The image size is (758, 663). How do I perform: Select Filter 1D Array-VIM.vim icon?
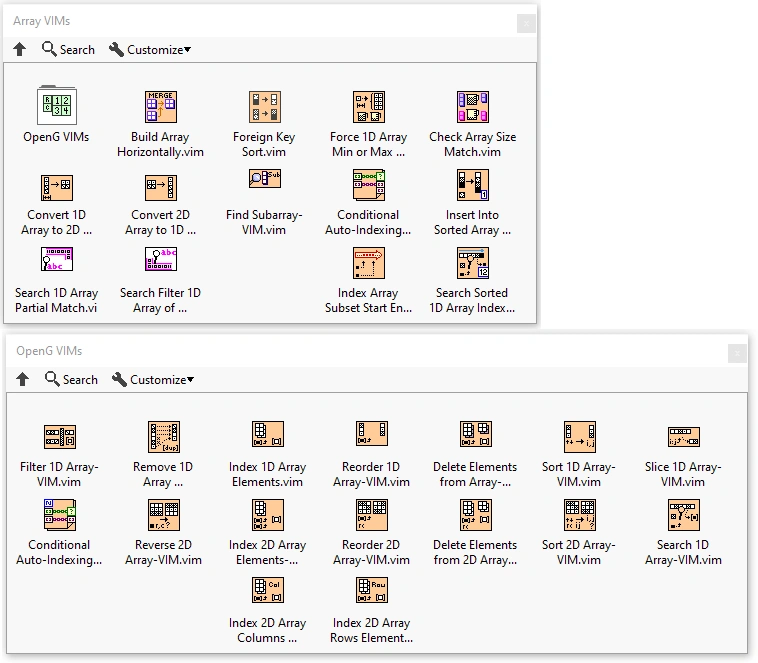tap(60, 437)
